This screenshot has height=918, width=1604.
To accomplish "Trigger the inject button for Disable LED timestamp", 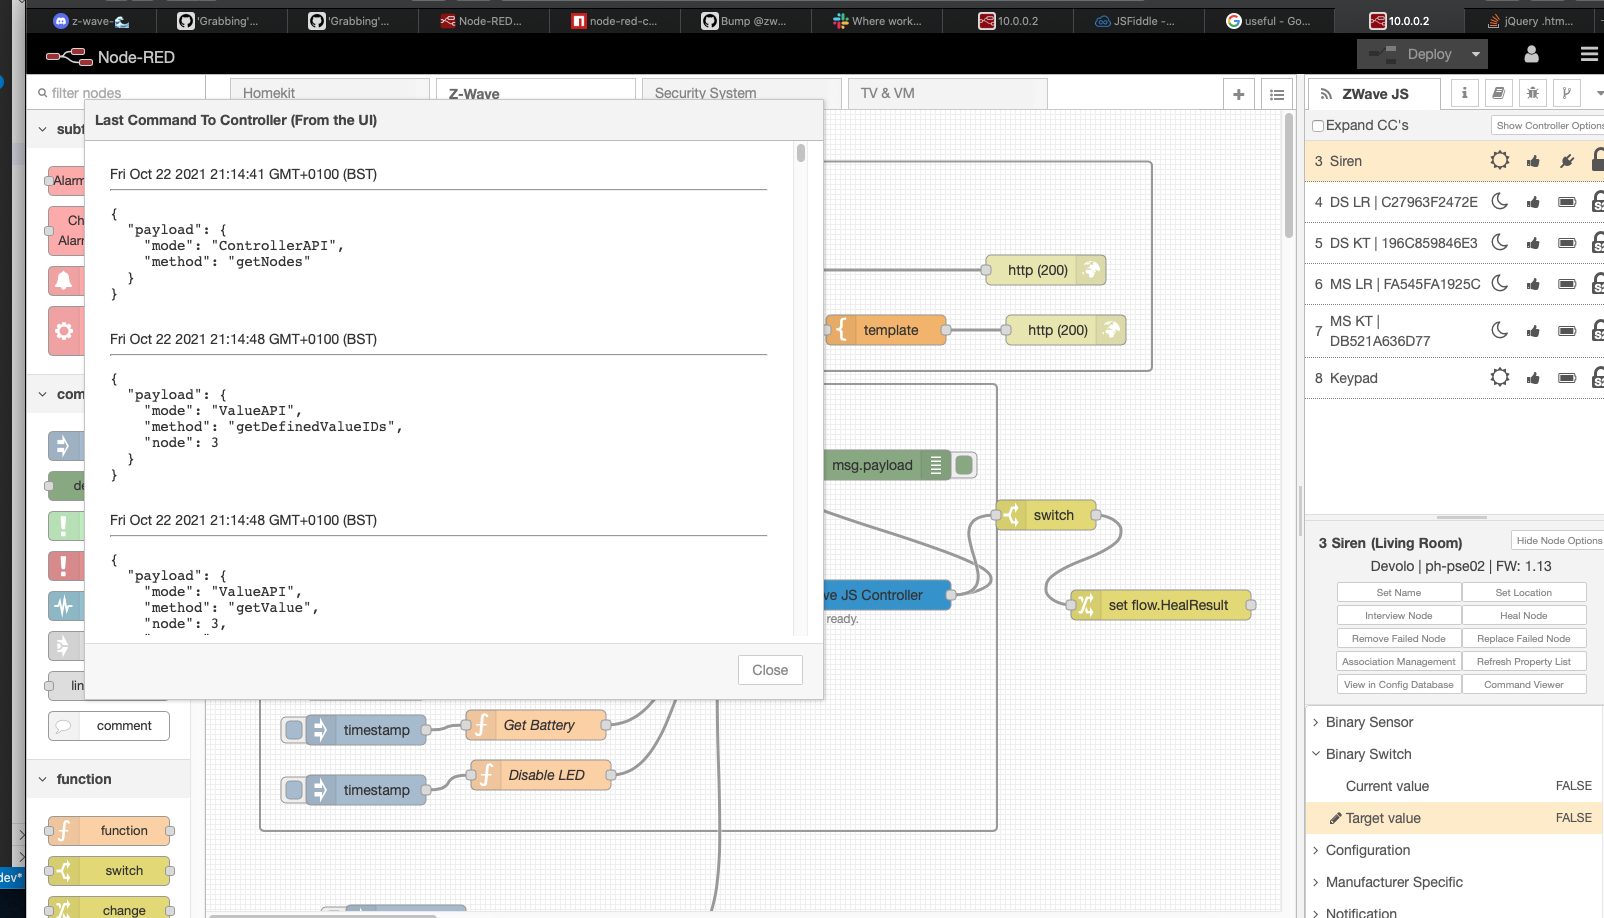I will pyautogui.click(x=294, y=790).
